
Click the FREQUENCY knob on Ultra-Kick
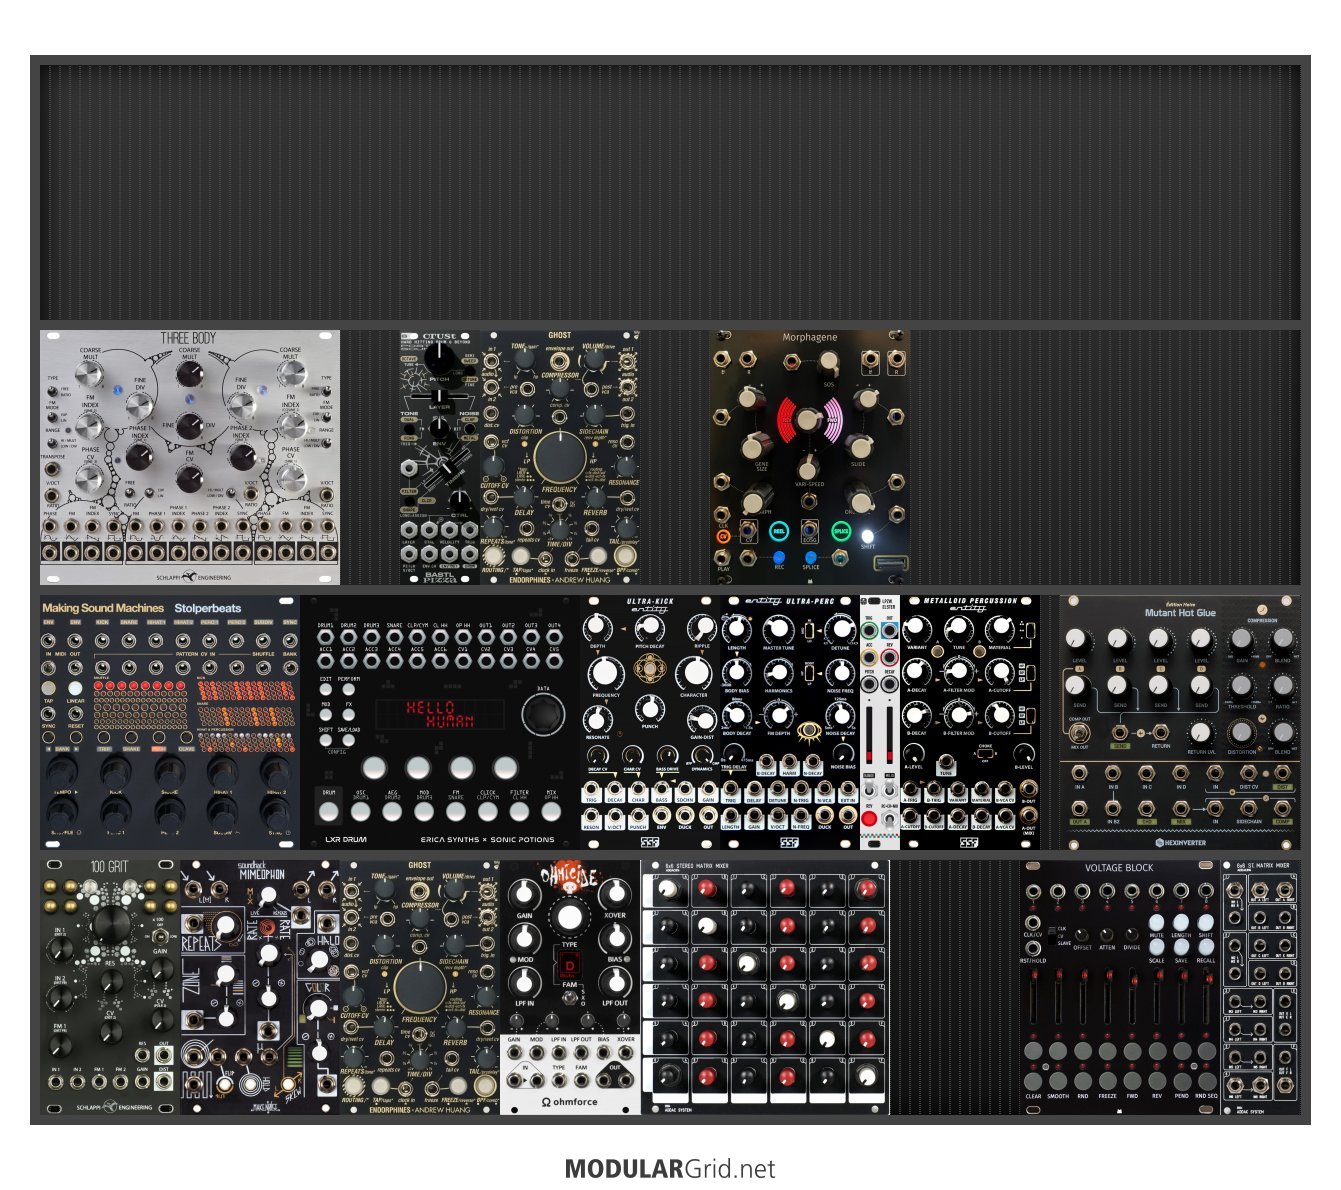tap(606, 674)
